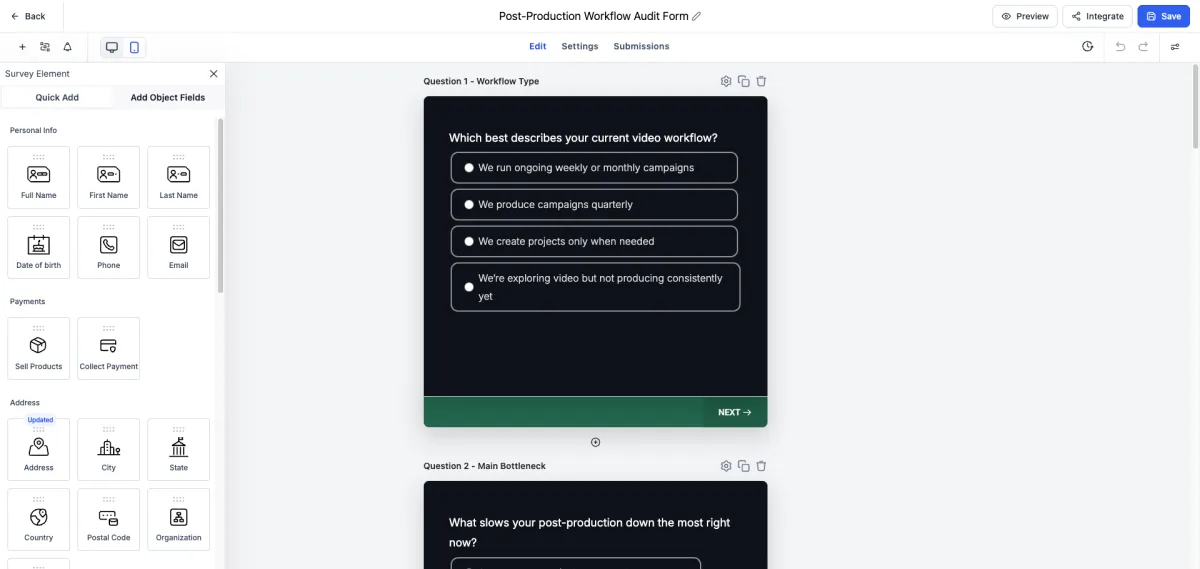Delete Question 1 with trash icon
The height and width of the screenshot is (569, 1200).
tap(761, 81)
